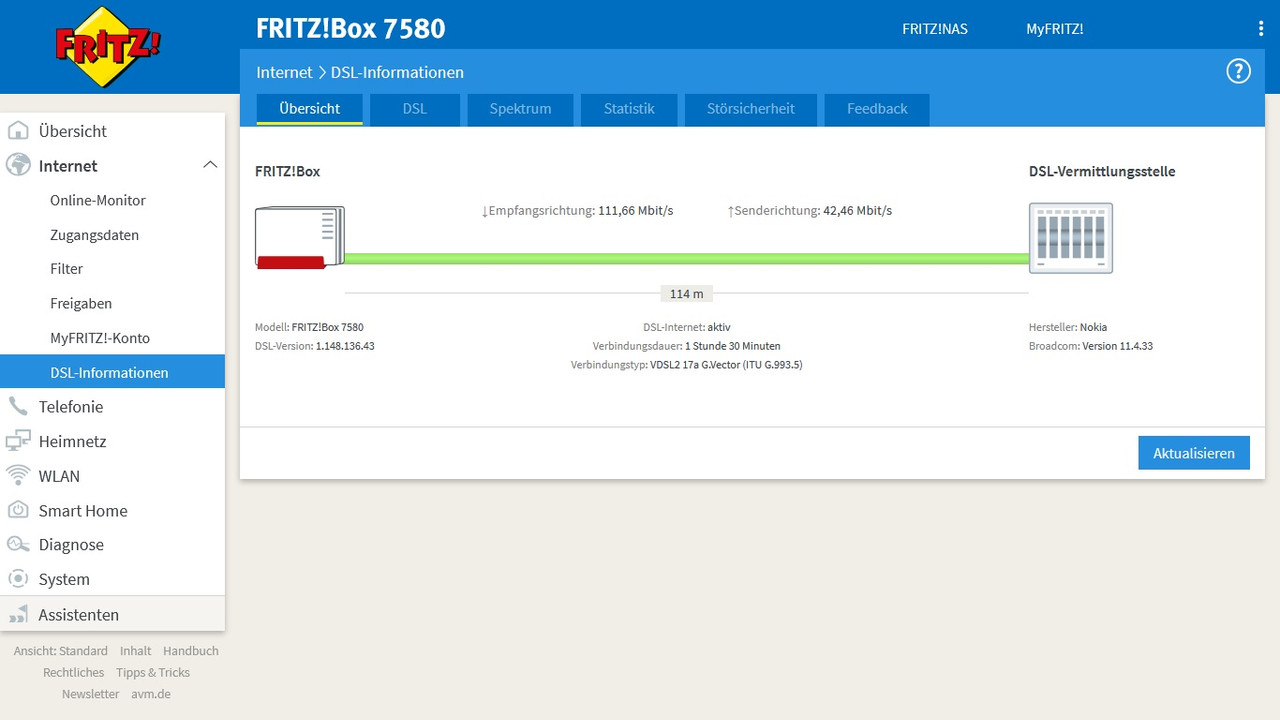Switch to the DSL tab

[x=415, y=109]
